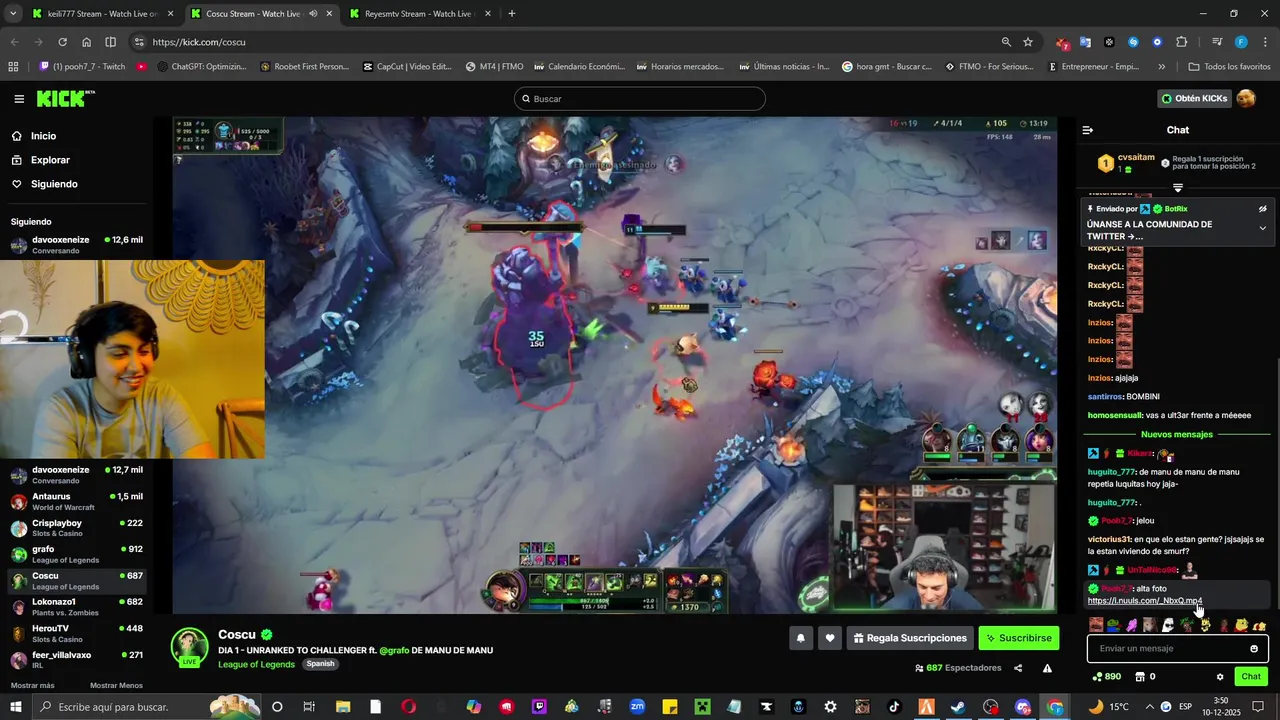Open Siguiendo in the sidebar
Viewport: 1280px width, 720px height.
click(54, 184)
